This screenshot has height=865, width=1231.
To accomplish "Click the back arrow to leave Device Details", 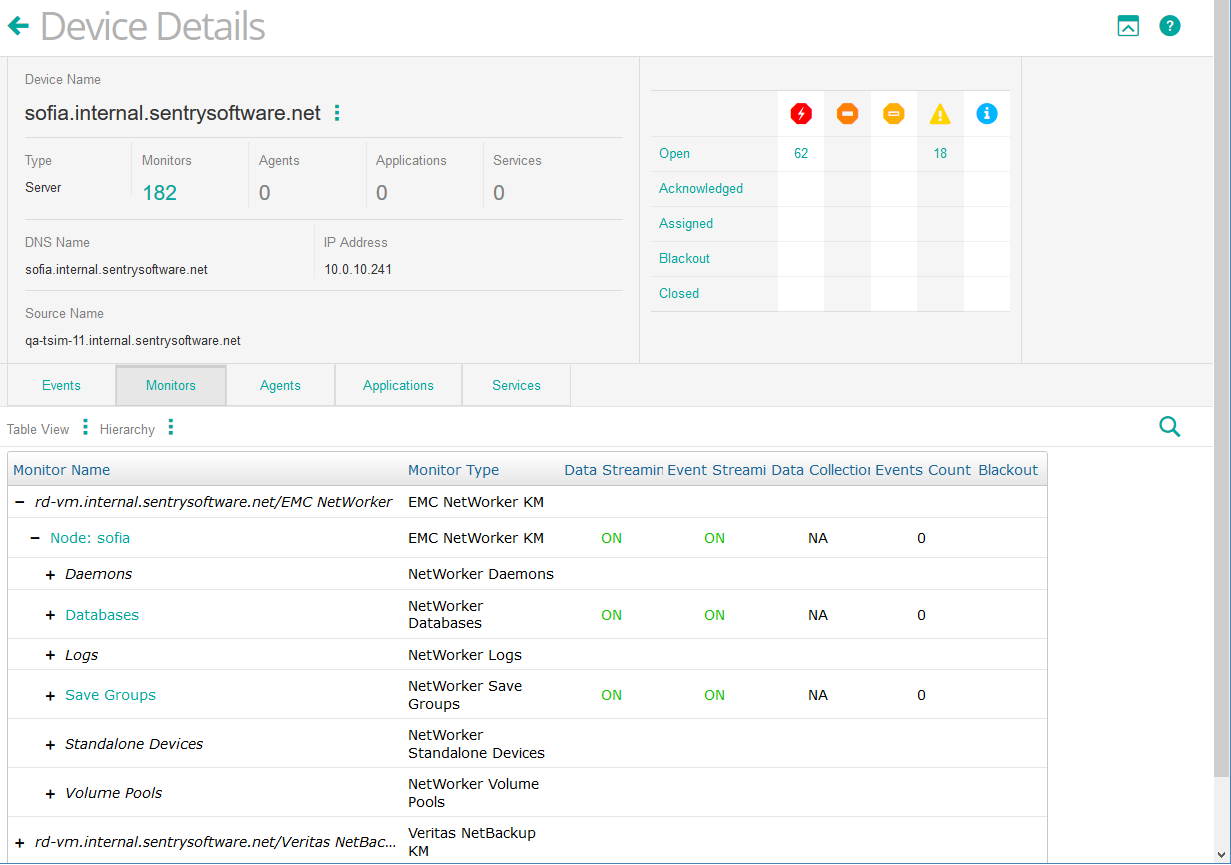I will [x=19, y=25].
